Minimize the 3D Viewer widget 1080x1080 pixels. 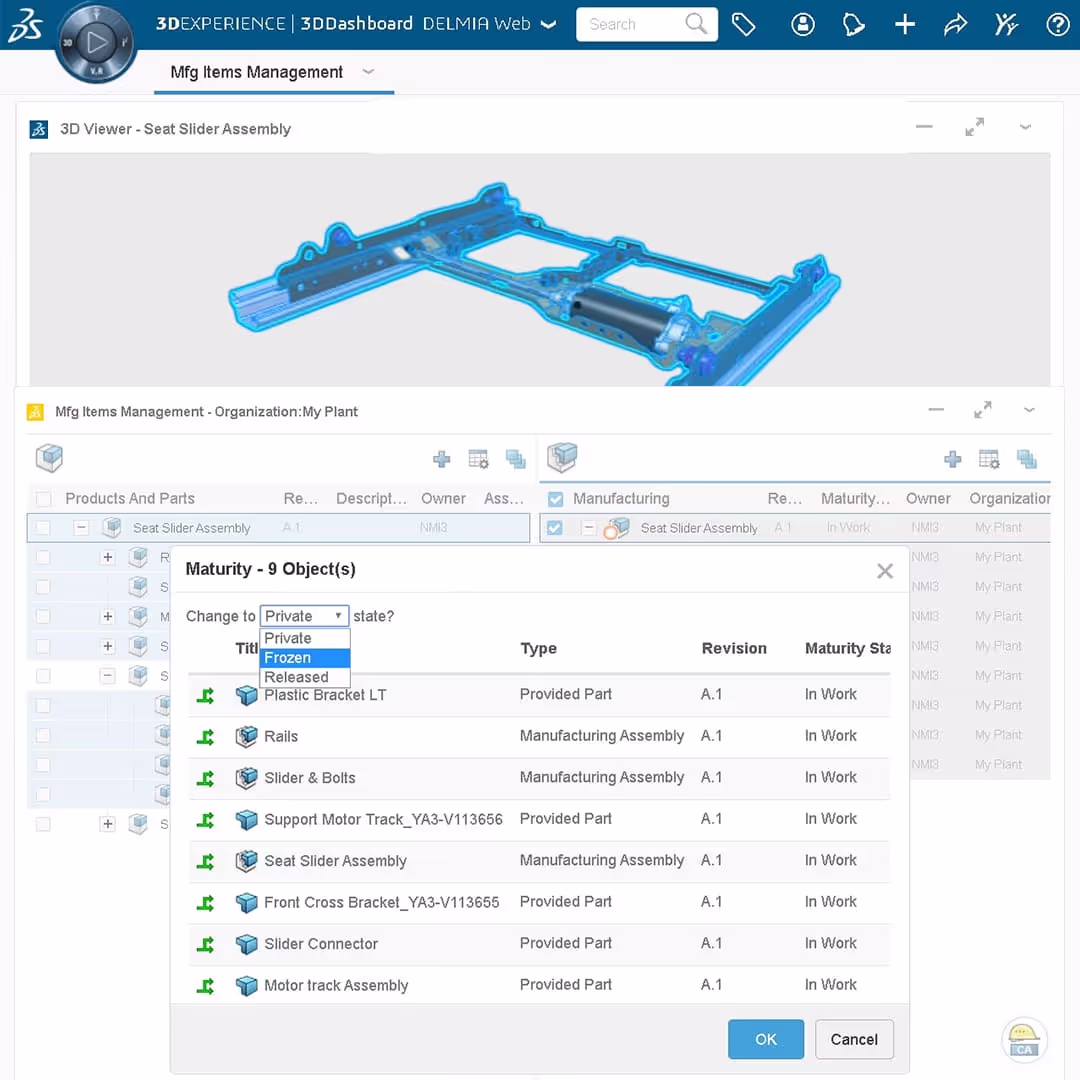tap(924, 127)
